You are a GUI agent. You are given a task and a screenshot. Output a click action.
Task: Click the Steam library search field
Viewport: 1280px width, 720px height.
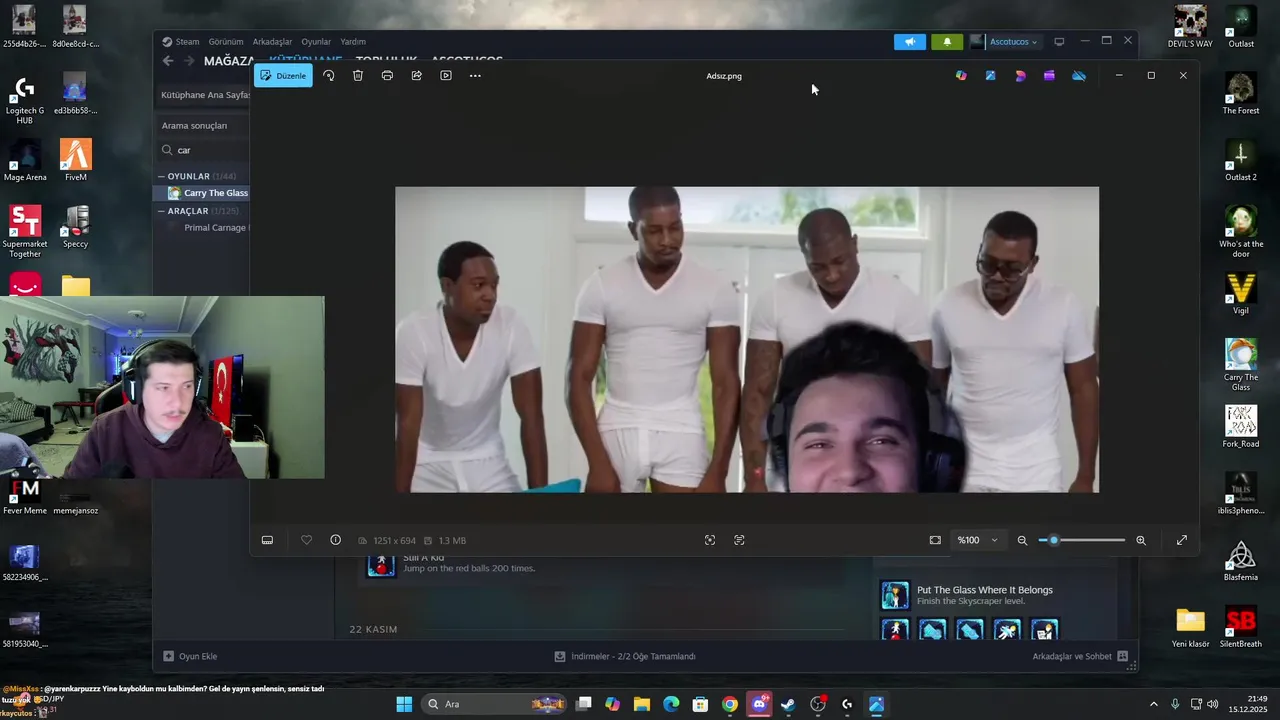pyautogui.click(x=205, y=150)
